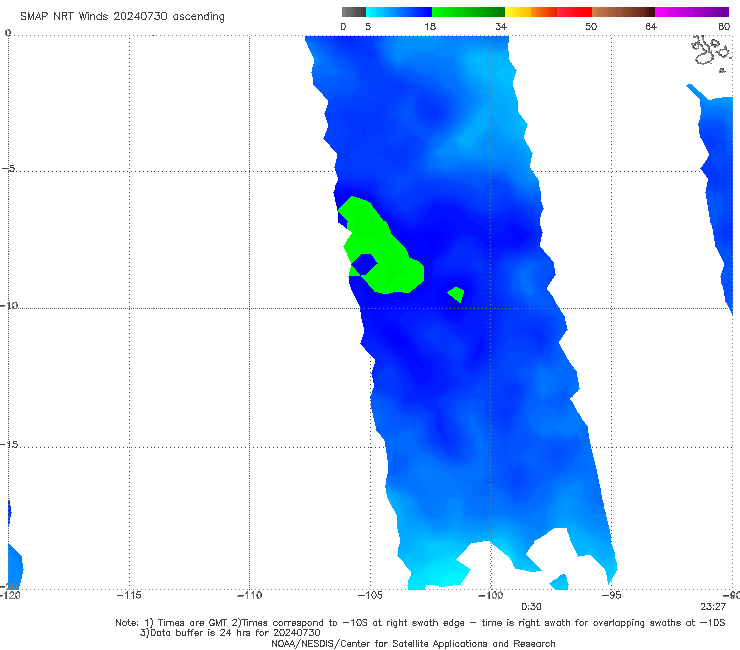Image resolution: width=740 pixels, height=650 pixels.
Task: Click the color bar label '34'
Action: [x=501, y=26]
